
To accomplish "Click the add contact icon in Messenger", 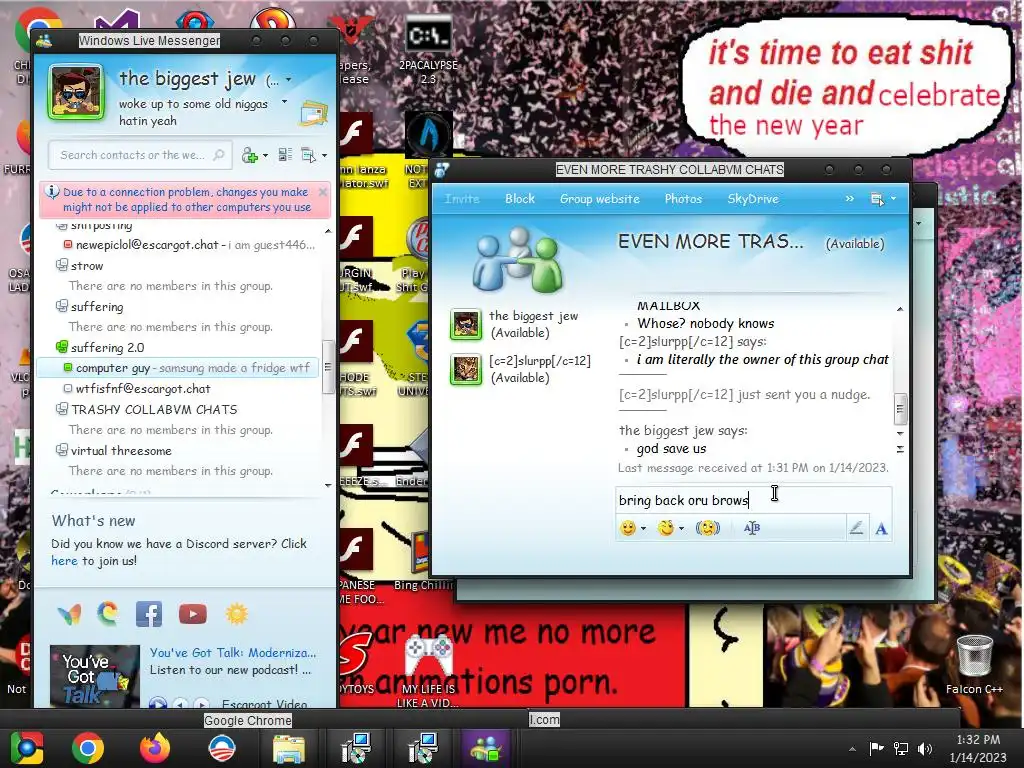I will click(249, 155).
